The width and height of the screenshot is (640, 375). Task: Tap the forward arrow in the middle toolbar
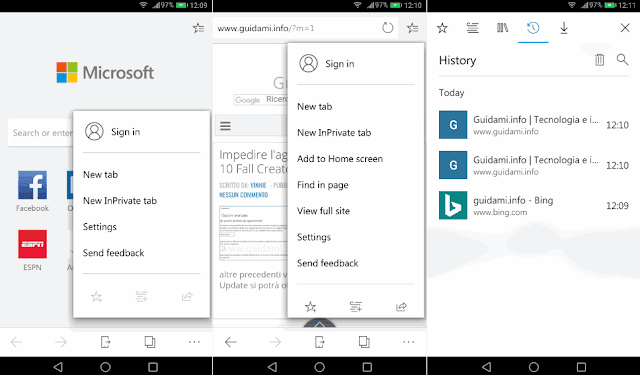pos(275,342)
